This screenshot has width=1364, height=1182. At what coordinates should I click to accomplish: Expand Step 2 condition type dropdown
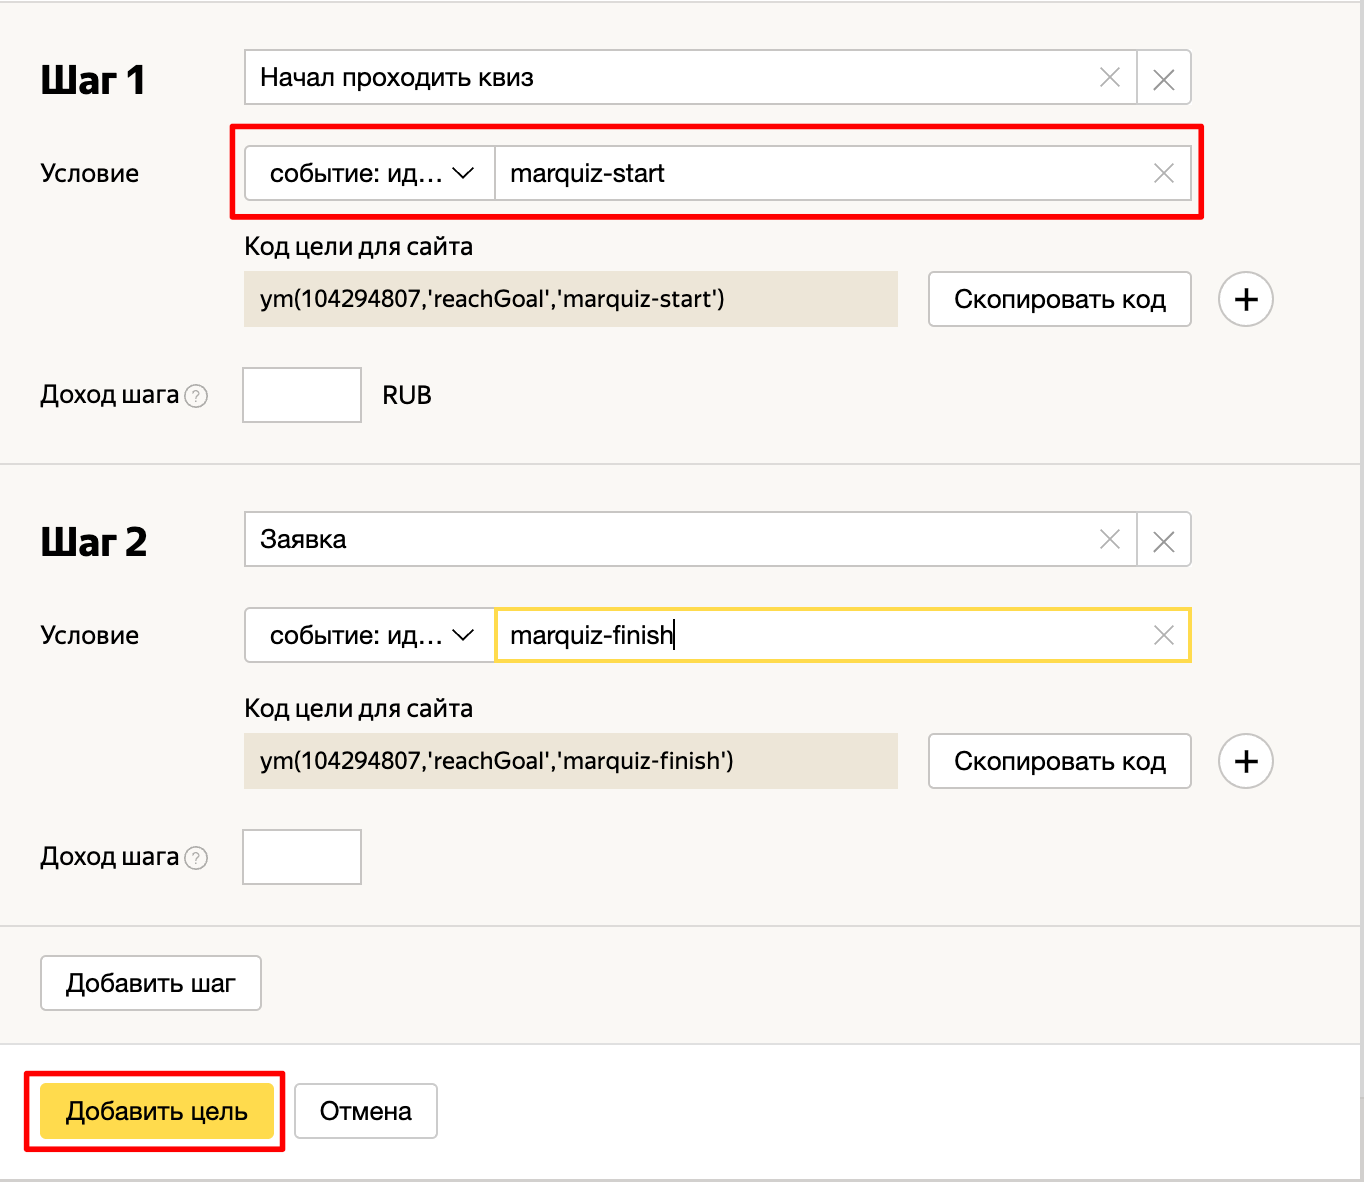(x=370, y=636)
